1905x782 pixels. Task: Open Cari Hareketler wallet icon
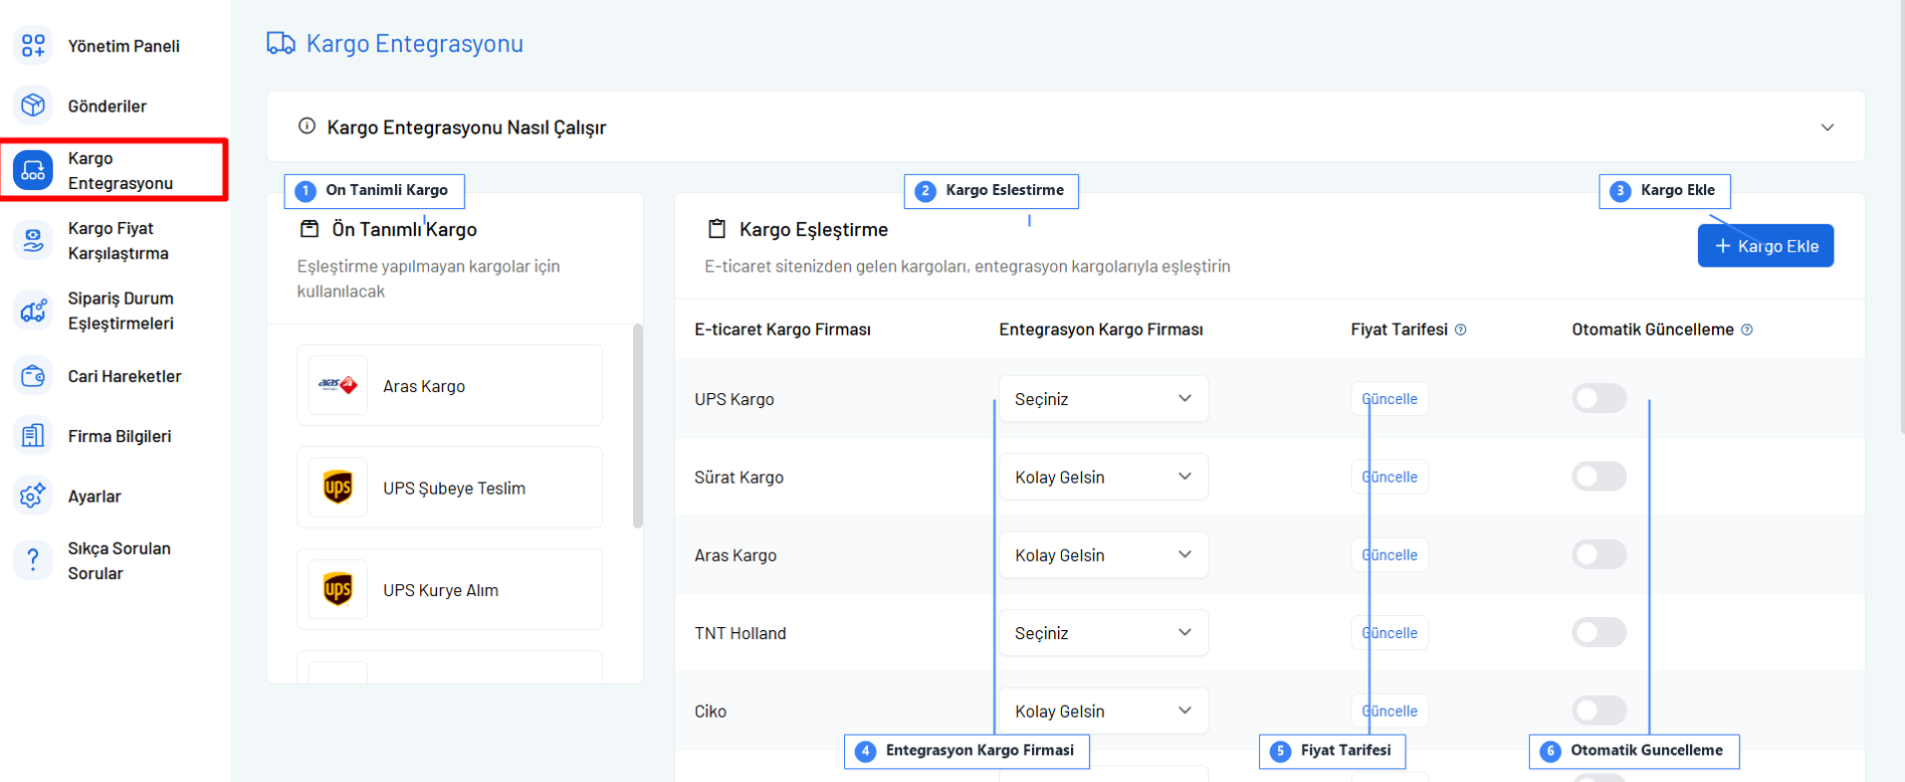pyautogui.click(x=33, y=376)
